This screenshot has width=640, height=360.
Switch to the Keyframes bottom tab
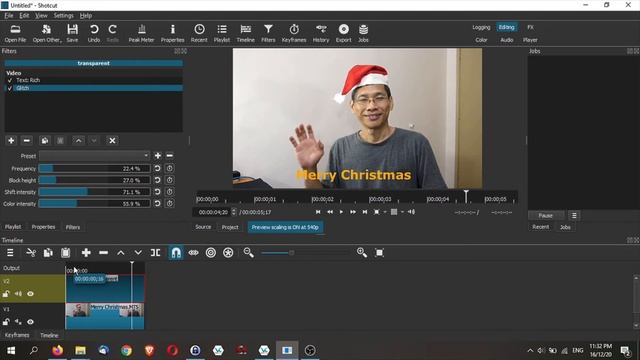pyautogui.click(x=17, y=335)
